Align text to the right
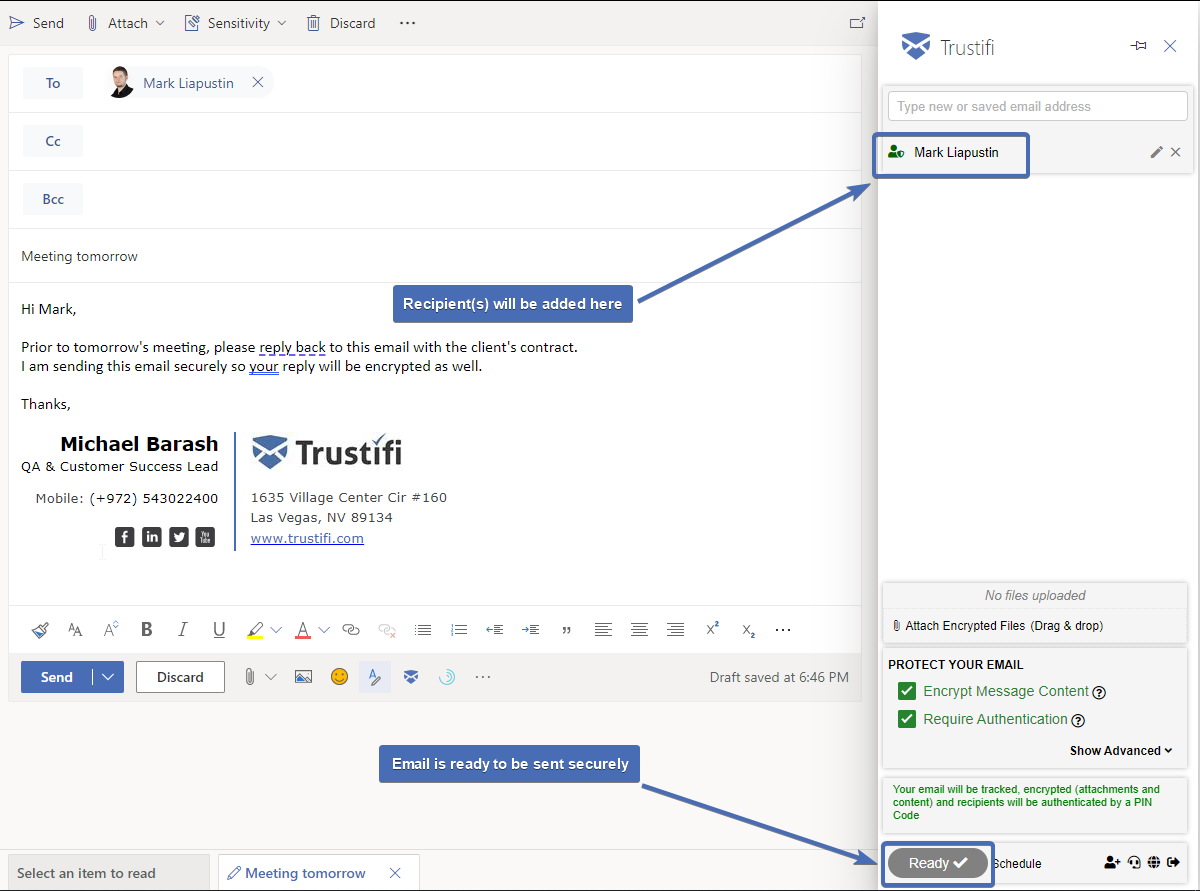The image size is (1200, 891). click(676, 630)
